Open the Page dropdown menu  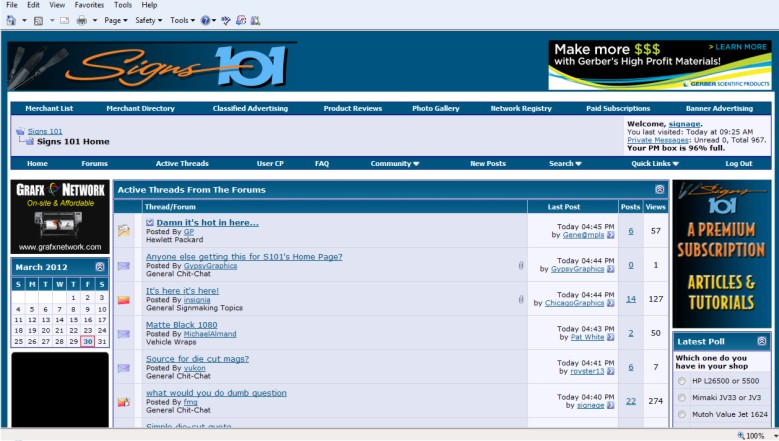(x=116, y=20)
